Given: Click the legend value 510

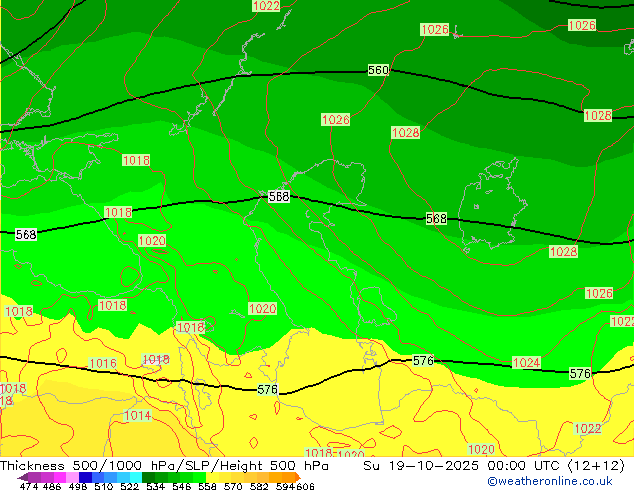Looking at the screenshot, I should (104, 486).
